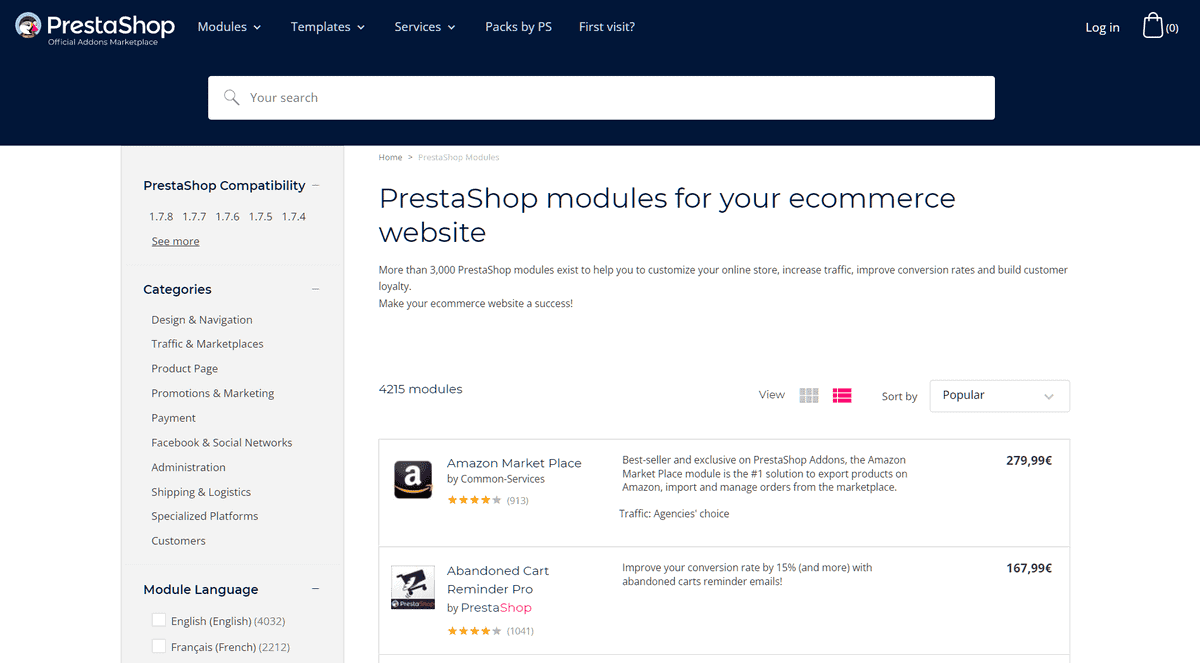Viewport: 1200px width, 663px height.
Task: Collapse the Categories filter section
Action: coord(316,289)
